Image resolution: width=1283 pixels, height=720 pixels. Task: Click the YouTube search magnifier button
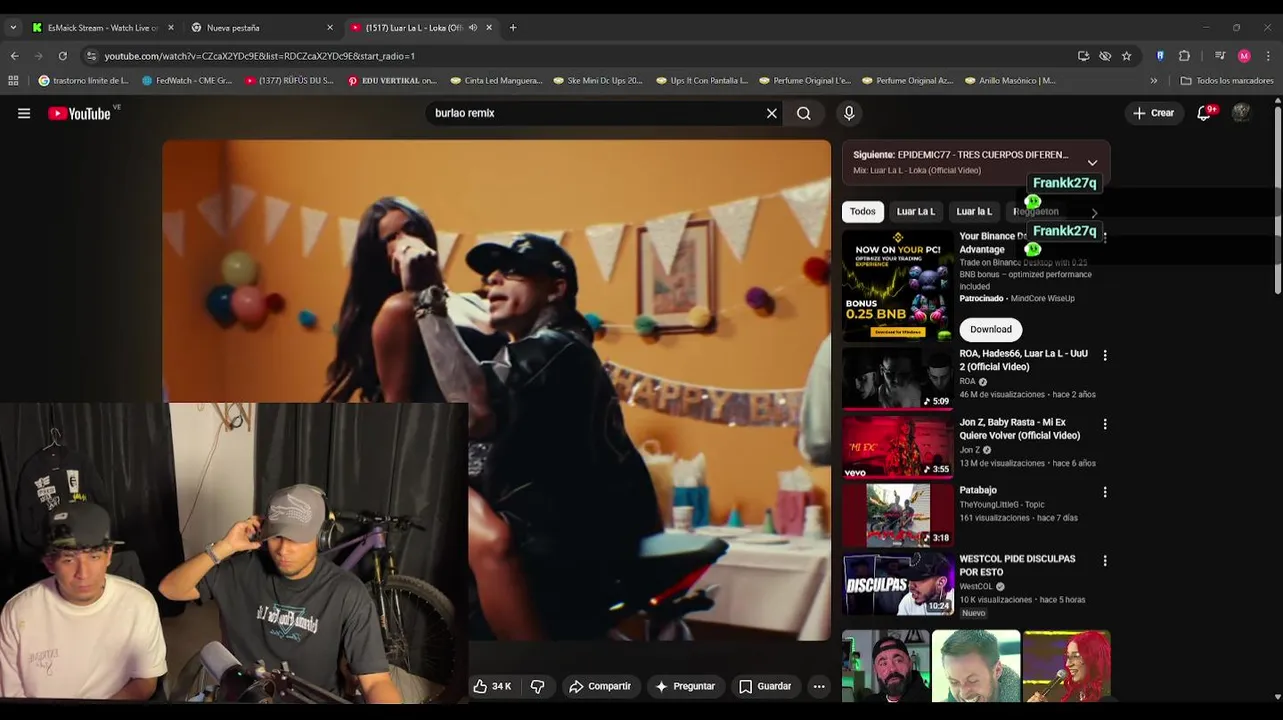804,113
